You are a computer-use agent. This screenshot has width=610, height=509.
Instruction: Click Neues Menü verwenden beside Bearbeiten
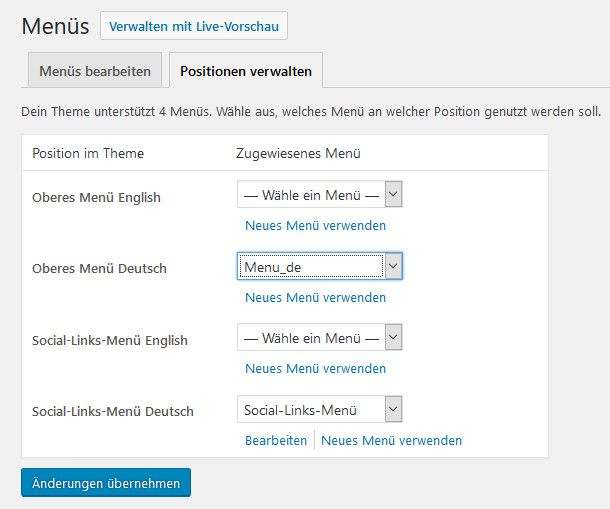tap(391, 441)
